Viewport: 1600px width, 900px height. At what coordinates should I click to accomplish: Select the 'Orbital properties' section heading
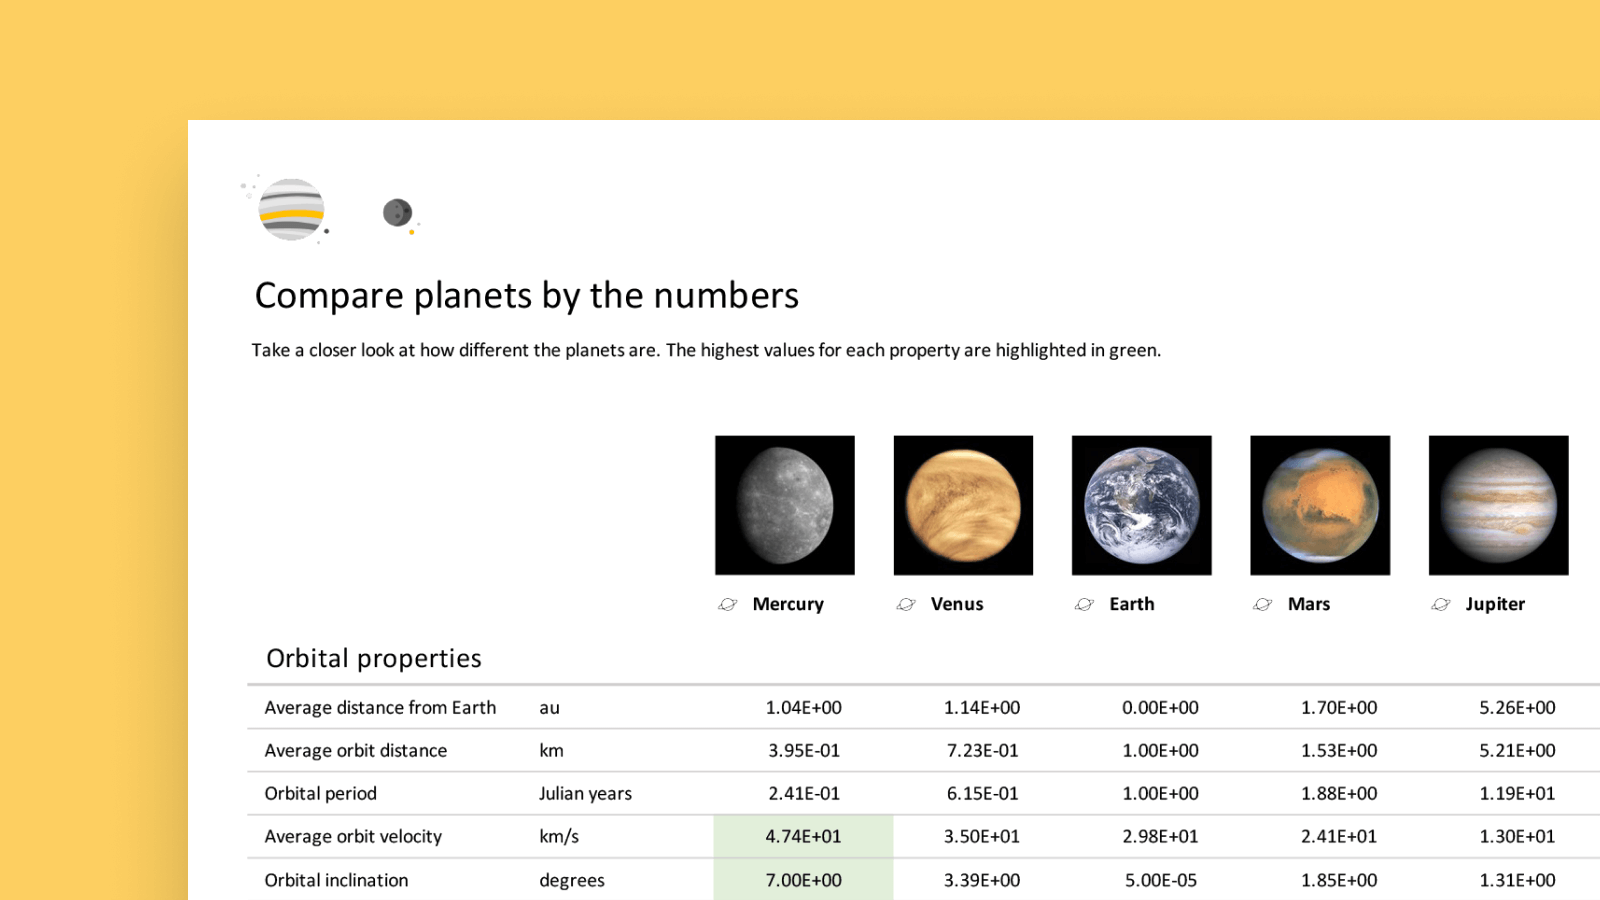click(374, 658)
